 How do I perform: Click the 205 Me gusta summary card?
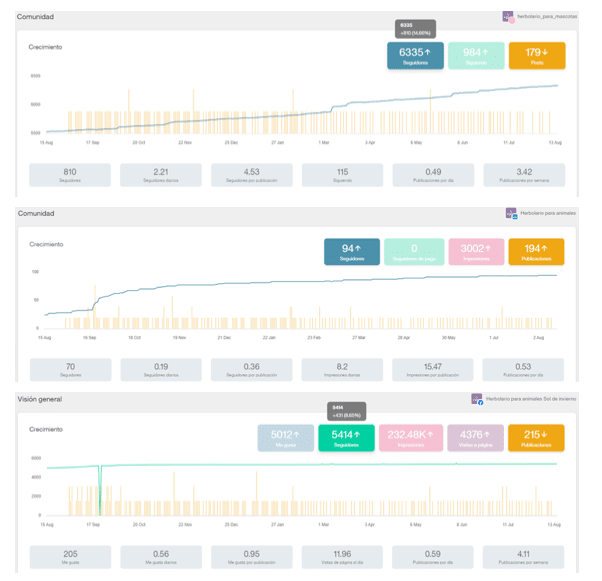(x=70, y=560)
